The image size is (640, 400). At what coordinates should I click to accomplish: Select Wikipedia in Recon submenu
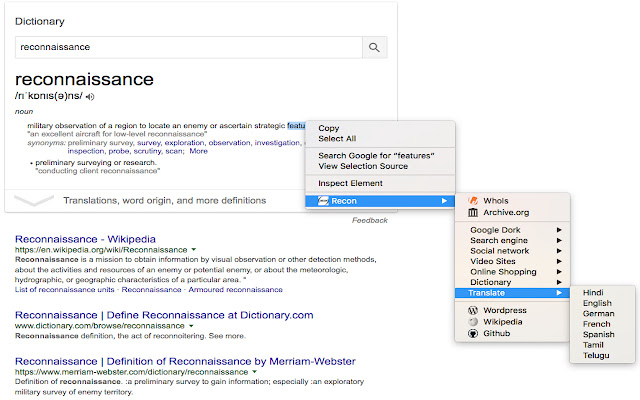pos(512,322)
